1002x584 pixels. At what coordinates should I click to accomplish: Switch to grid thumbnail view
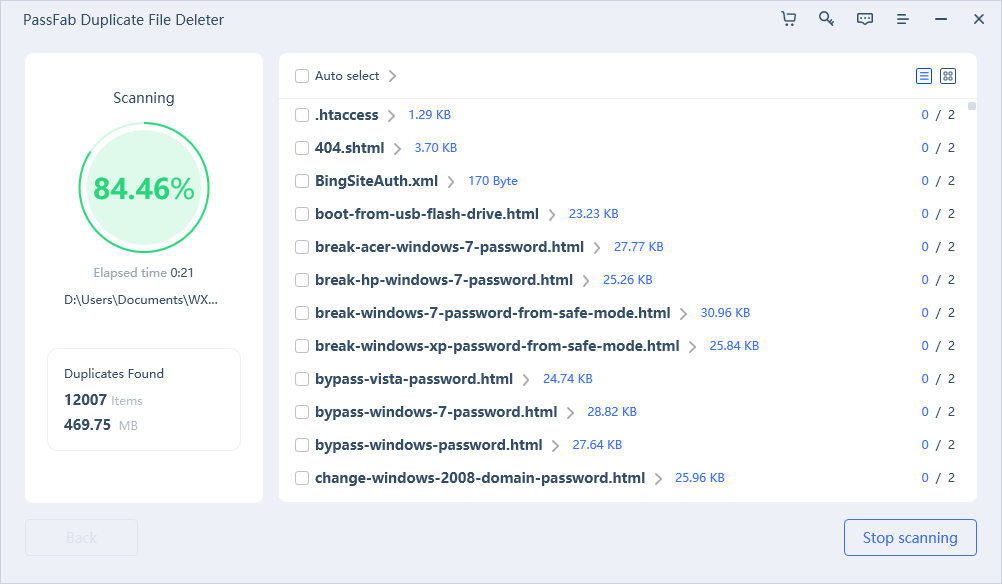coord(948,76)
